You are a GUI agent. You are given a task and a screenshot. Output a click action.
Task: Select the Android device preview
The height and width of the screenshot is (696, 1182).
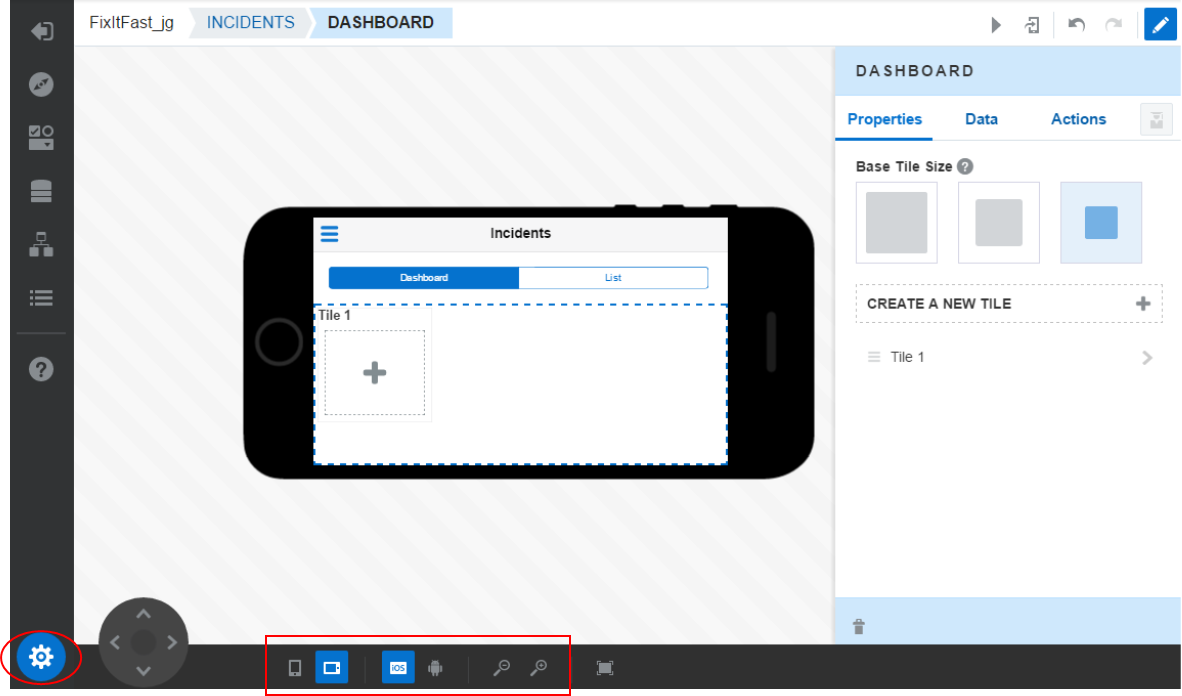point(435,668)
